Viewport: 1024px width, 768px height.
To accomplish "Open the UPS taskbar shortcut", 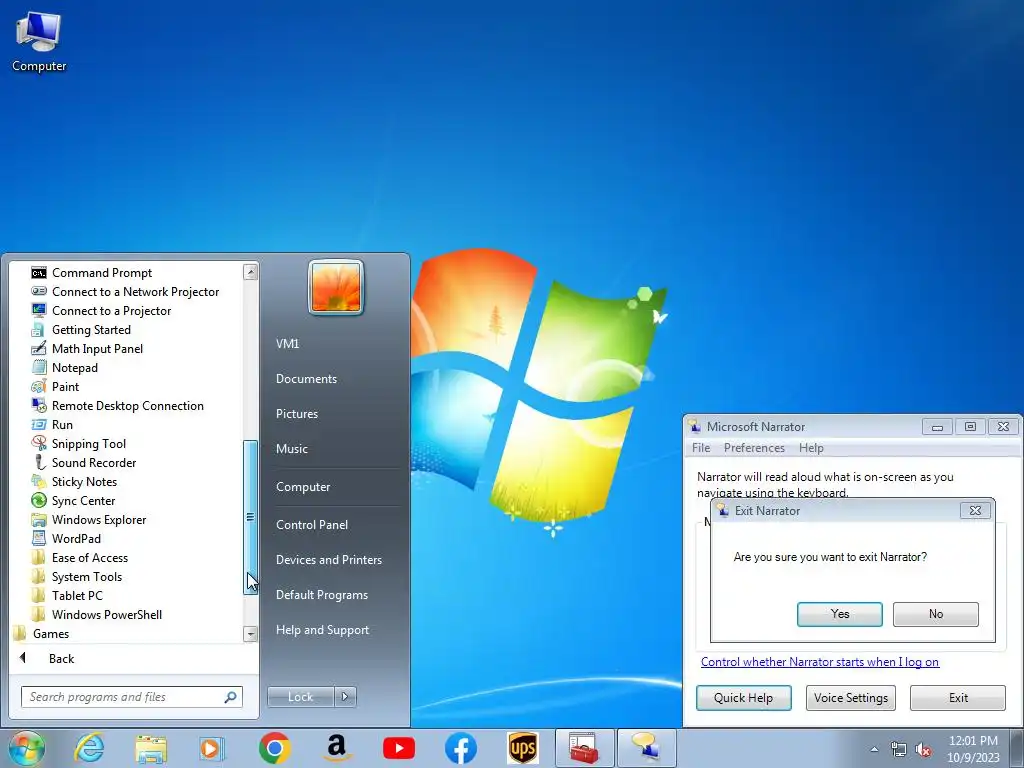I will point(522,748).
